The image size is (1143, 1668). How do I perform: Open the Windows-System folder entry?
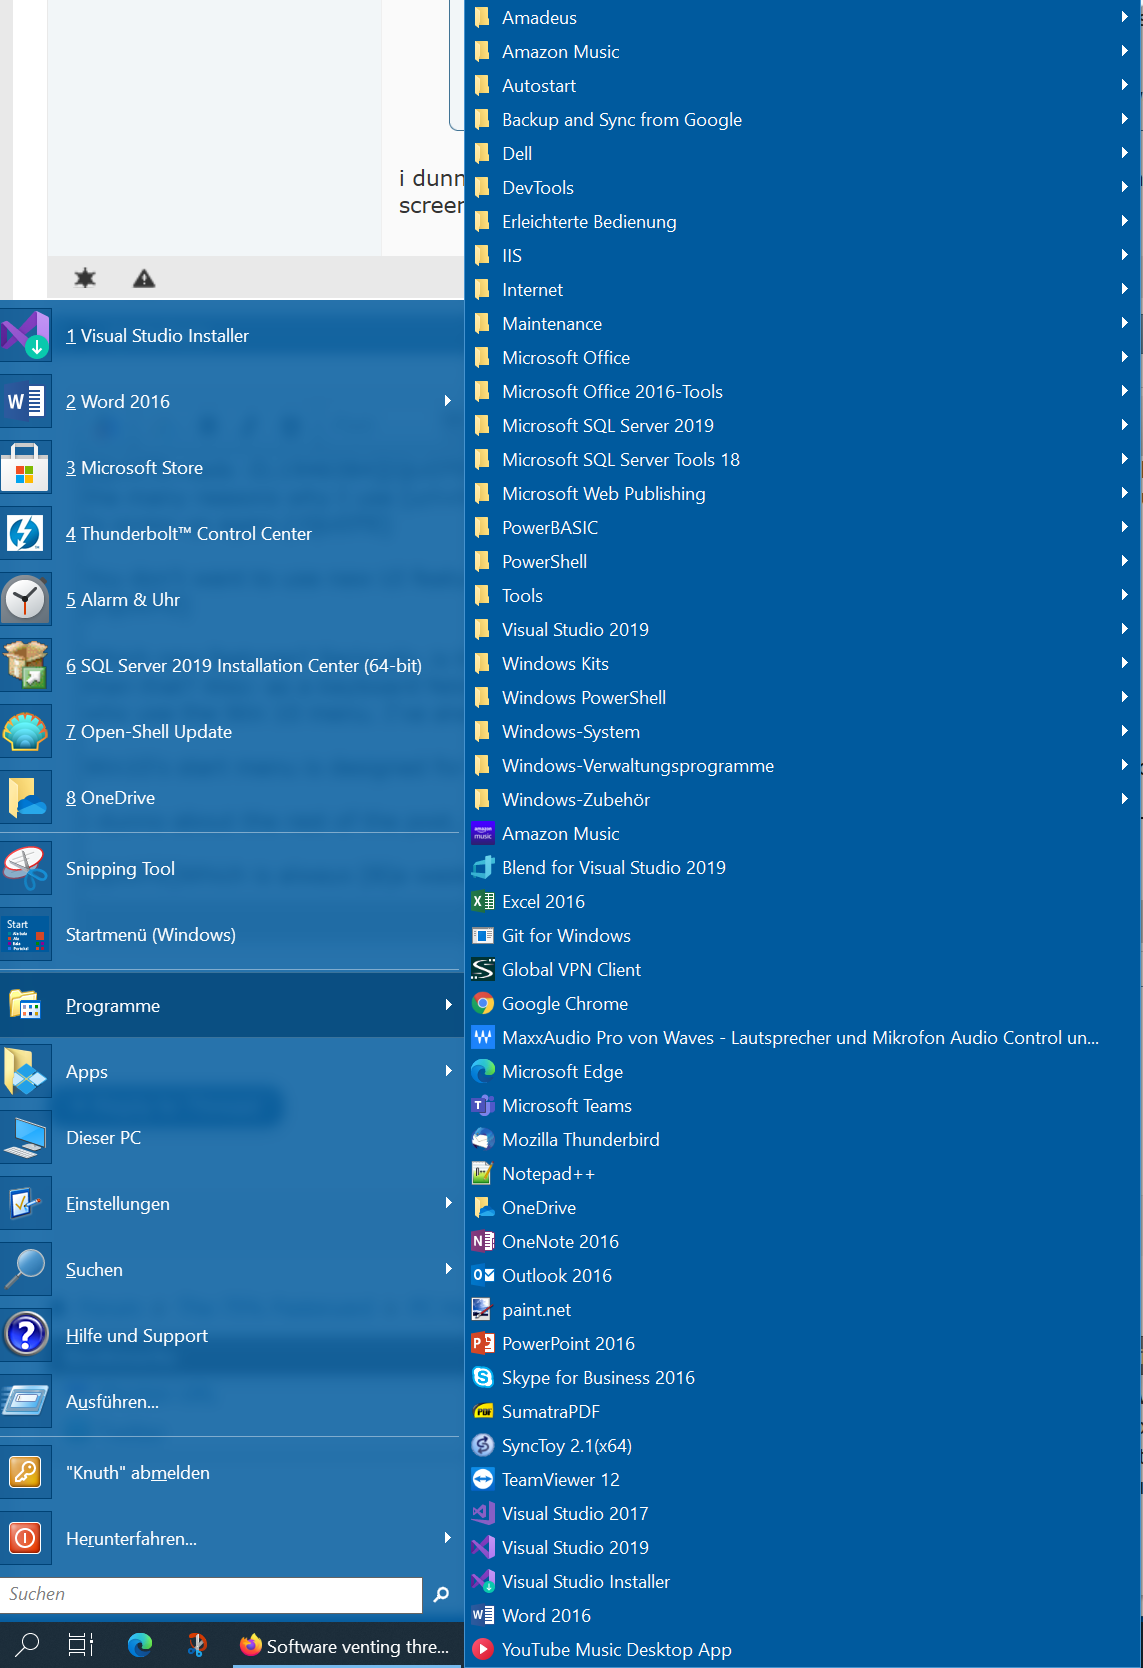tap(802, 732)
